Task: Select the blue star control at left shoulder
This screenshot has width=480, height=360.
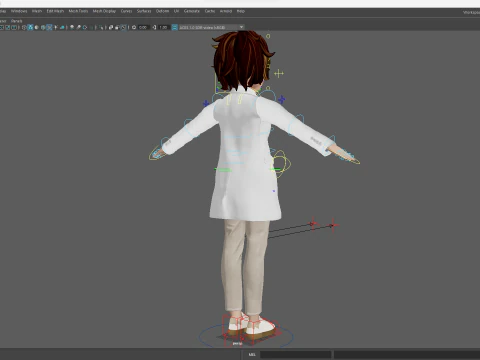Action: (206, 103)
